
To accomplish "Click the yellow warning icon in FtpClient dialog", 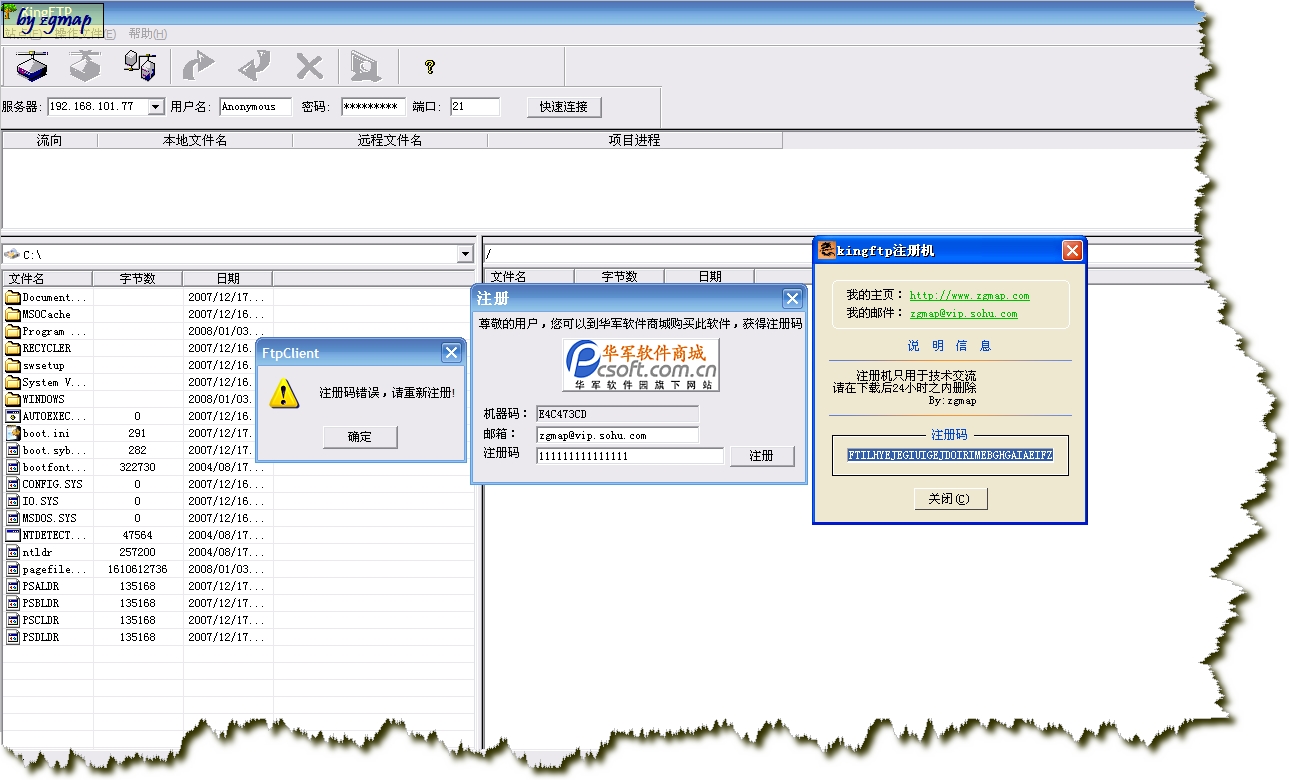I will coord(285,393).
